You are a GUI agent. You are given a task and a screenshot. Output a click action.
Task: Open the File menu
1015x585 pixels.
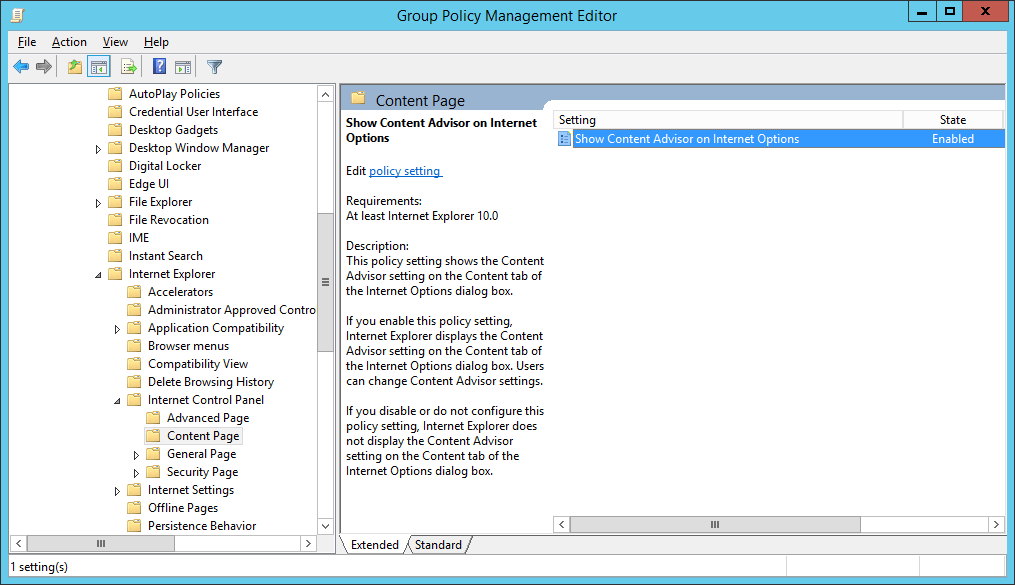pyautogui.click(x=27, y=42)
